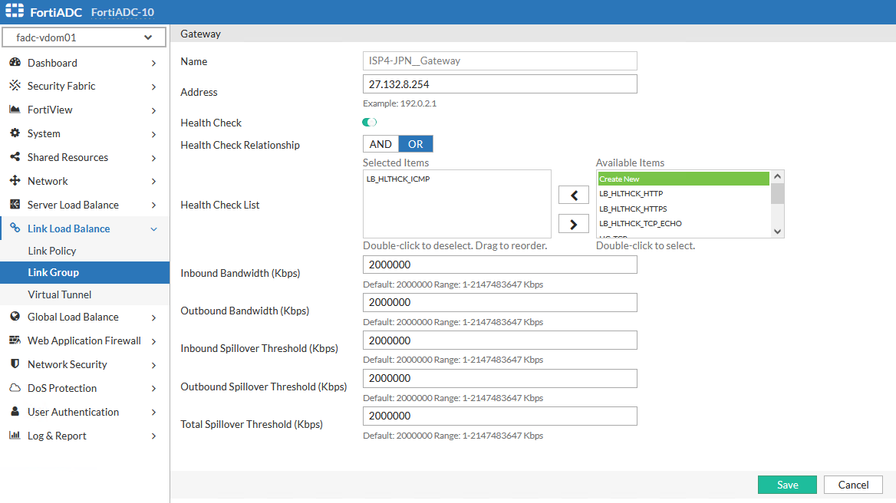Click the Available Items scroll-down arrow

pos(777,231)
